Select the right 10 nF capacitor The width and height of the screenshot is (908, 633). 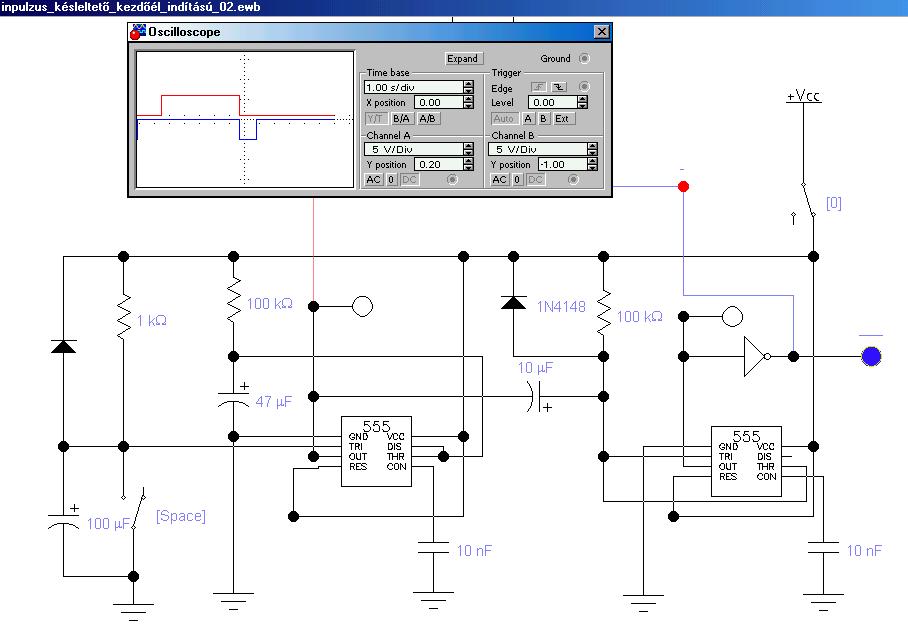(823, 548)
